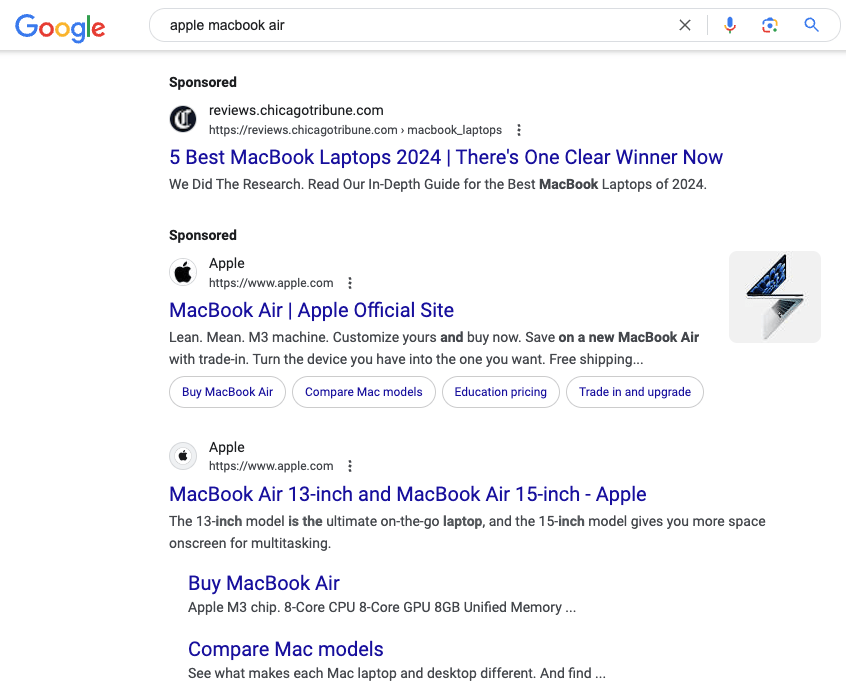
Task: Open MacBook Air | Apple Official Site link
Action: pos(311,310)
